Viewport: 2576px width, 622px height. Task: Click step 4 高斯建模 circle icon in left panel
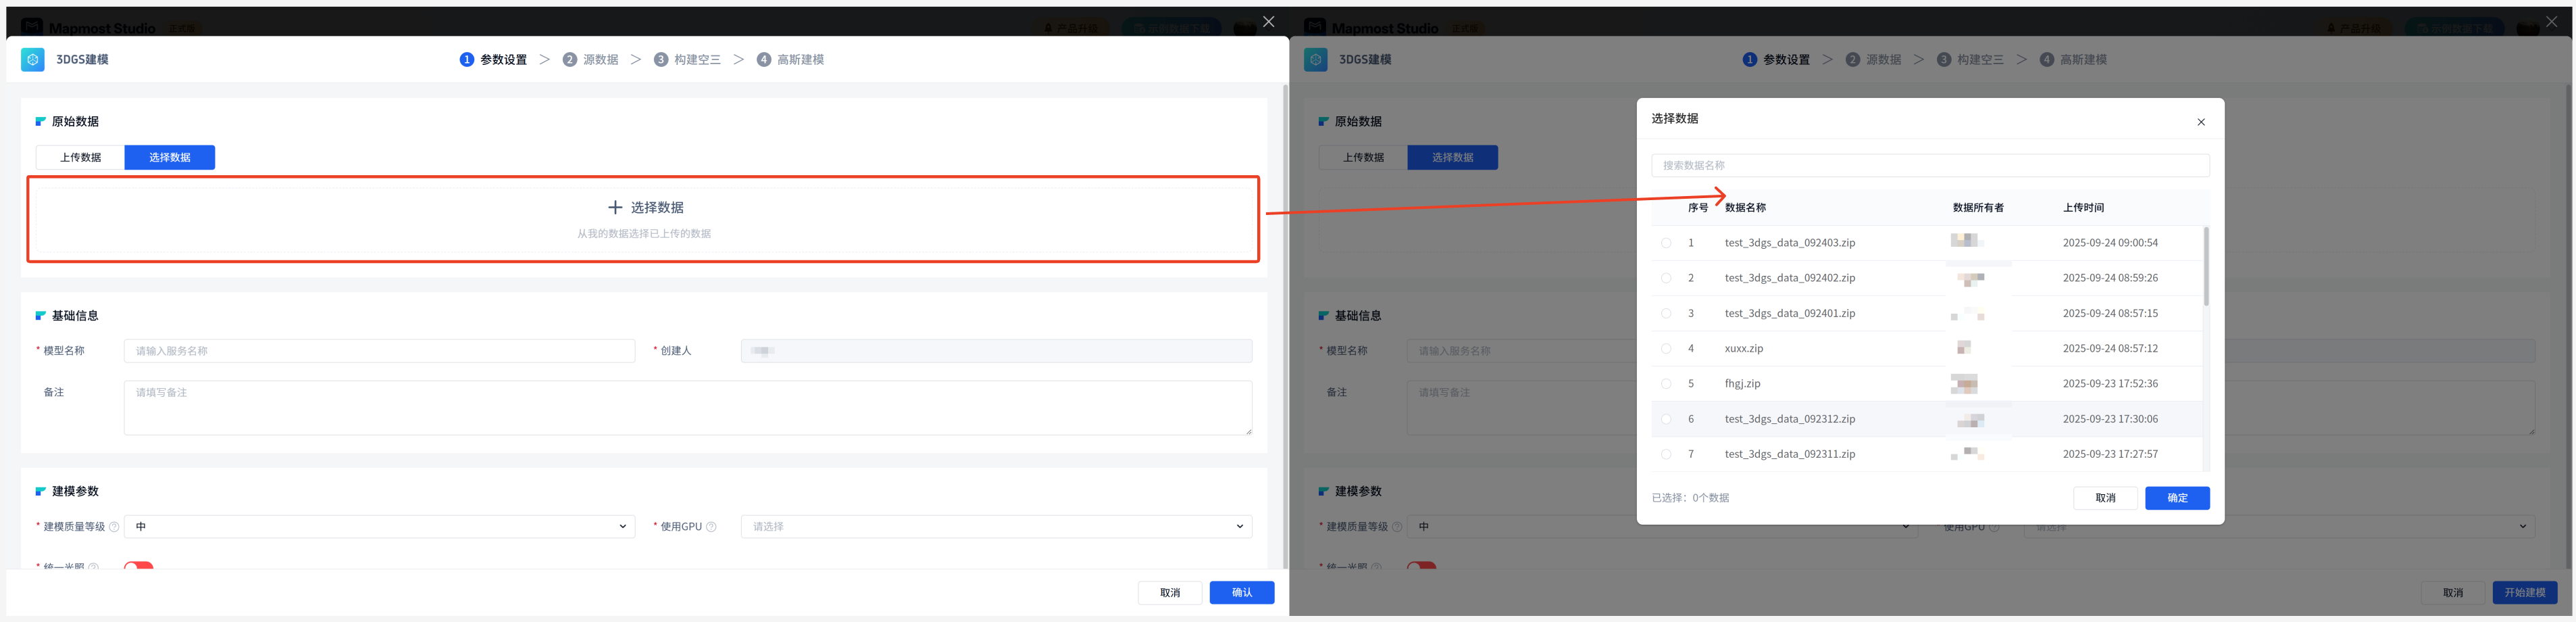click(763, 60)
